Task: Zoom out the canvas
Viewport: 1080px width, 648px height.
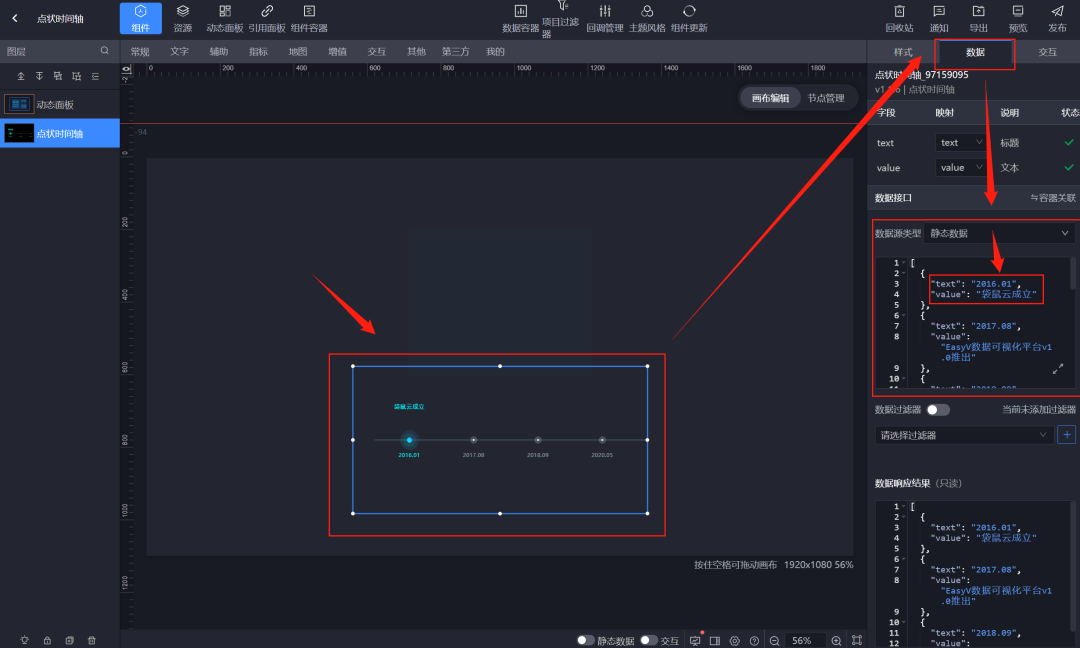Action: 774,640
